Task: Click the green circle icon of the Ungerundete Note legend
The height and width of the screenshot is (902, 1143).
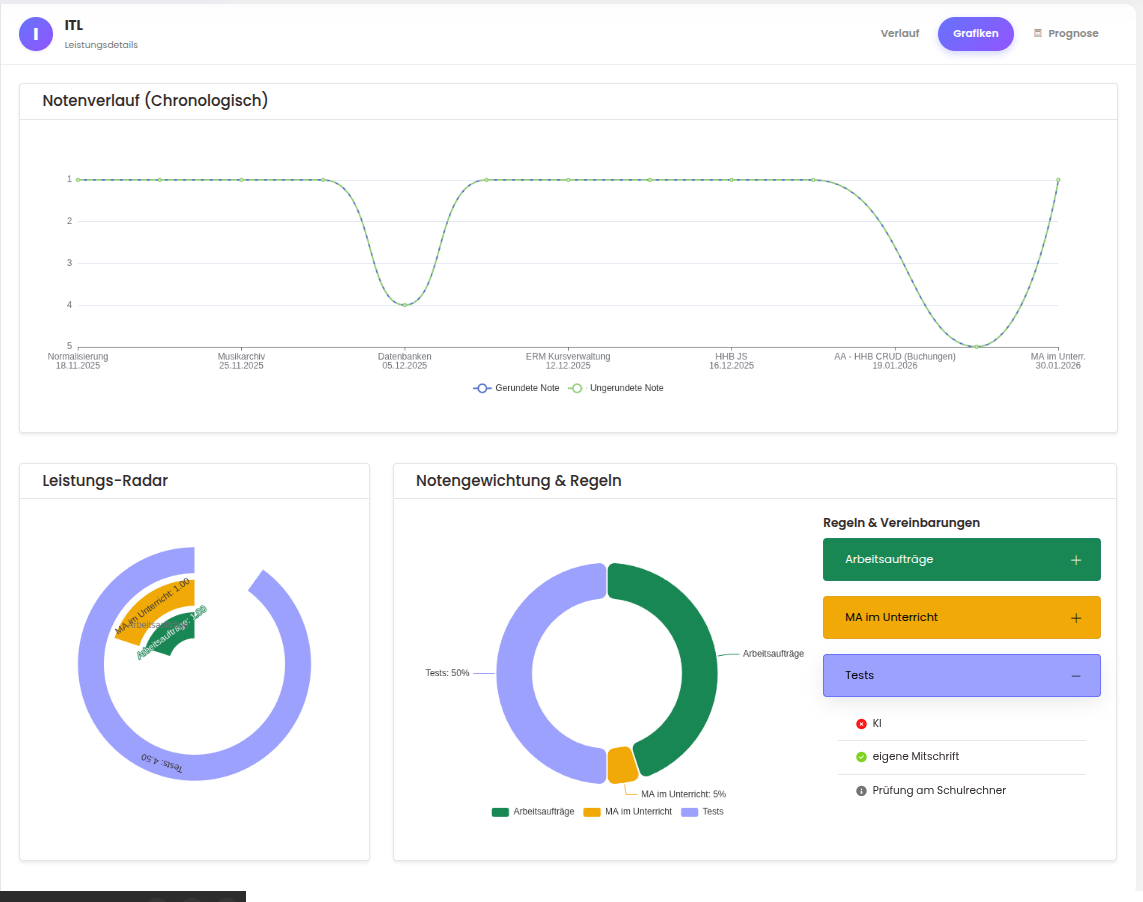Action: click(x=577, y=388)
